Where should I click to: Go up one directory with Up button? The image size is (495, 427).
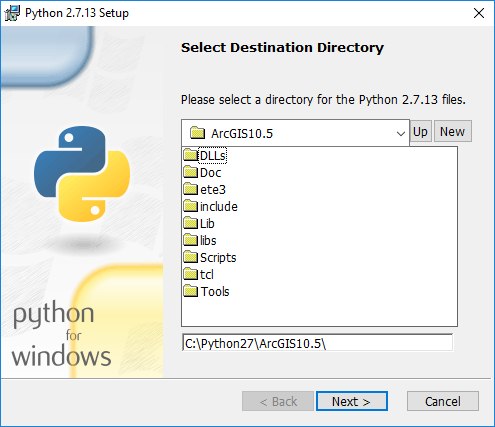coord(421,131)
